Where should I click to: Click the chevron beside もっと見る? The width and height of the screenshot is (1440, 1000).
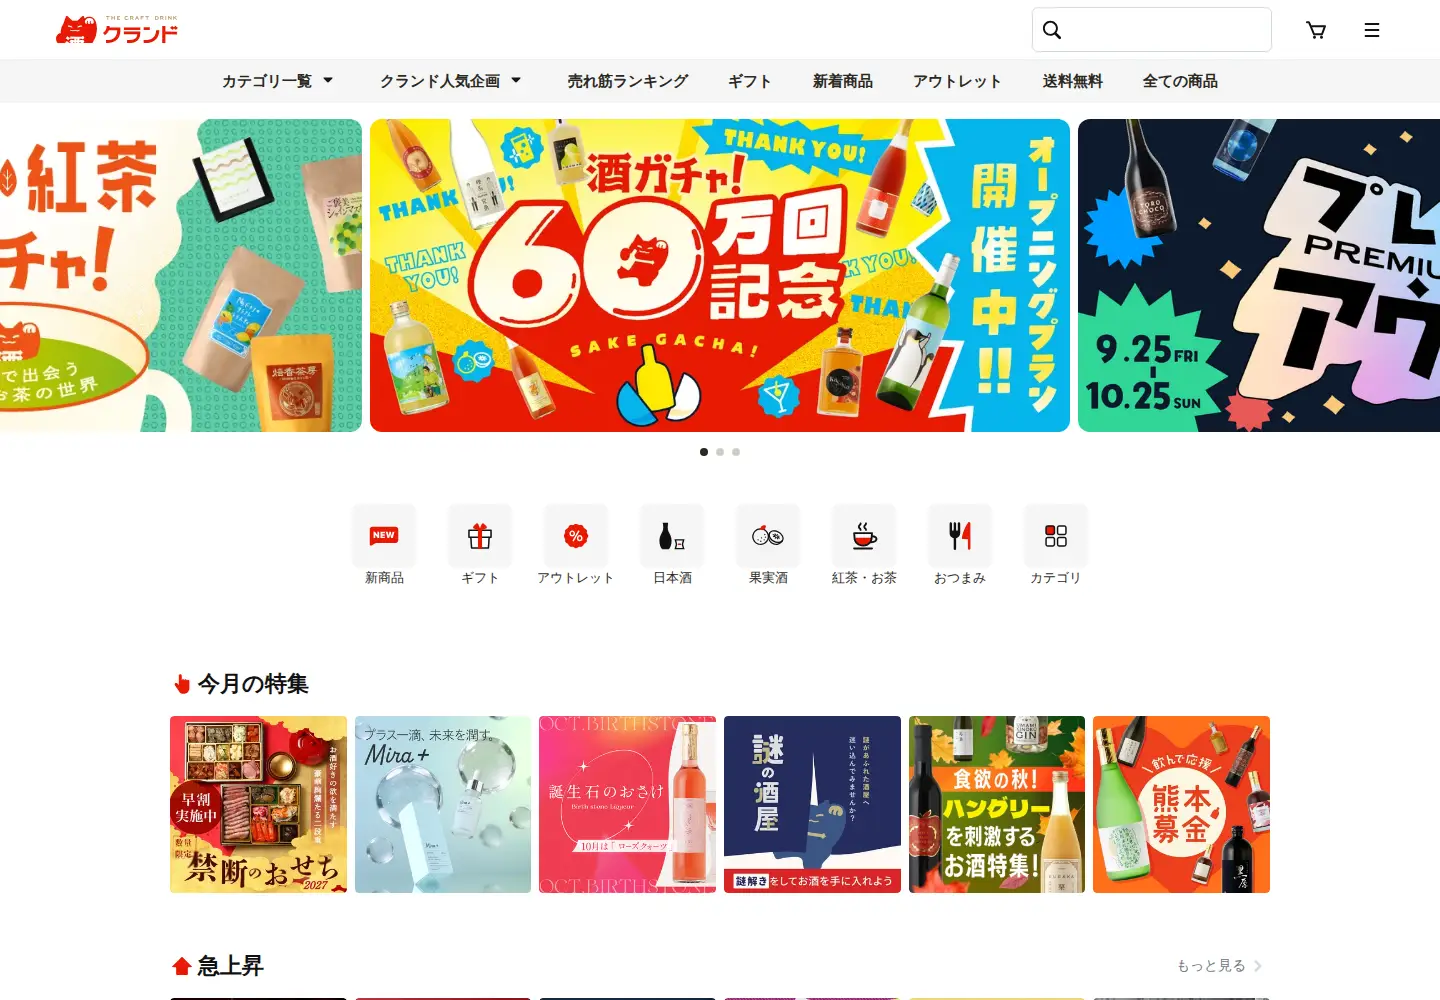tap(1258, 966)
